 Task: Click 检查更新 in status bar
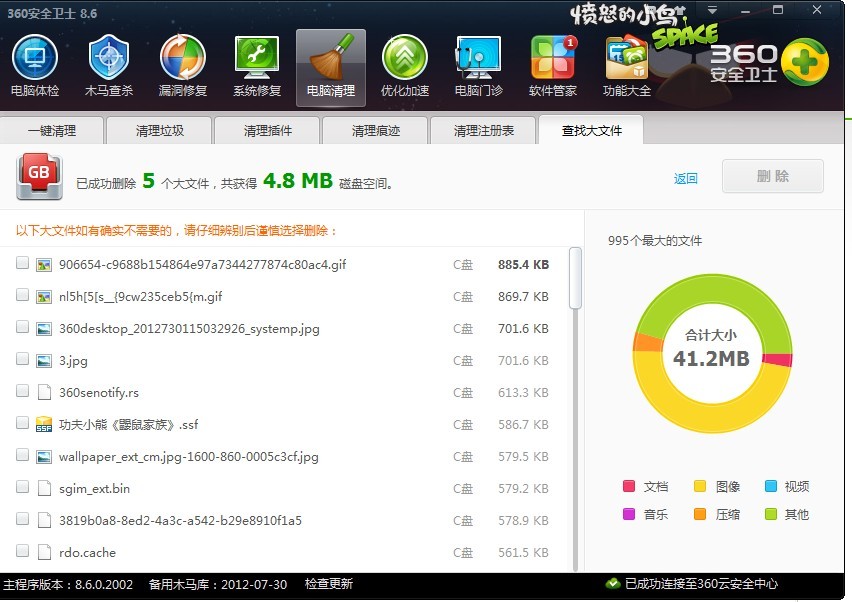(x=329, y=584)
